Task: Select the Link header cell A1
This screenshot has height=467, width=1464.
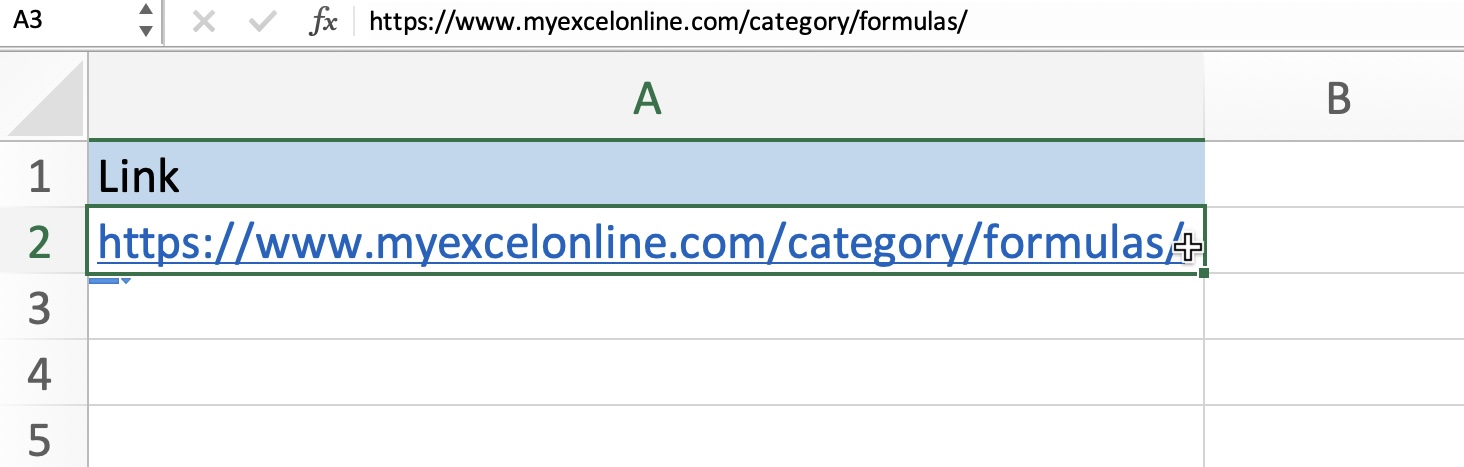Action: 646,175
